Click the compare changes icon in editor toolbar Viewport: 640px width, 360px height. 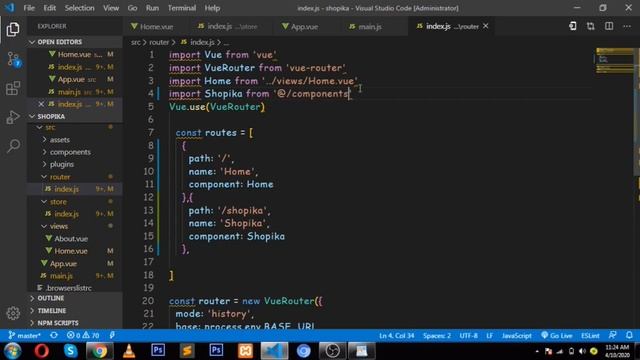point(591,26)
